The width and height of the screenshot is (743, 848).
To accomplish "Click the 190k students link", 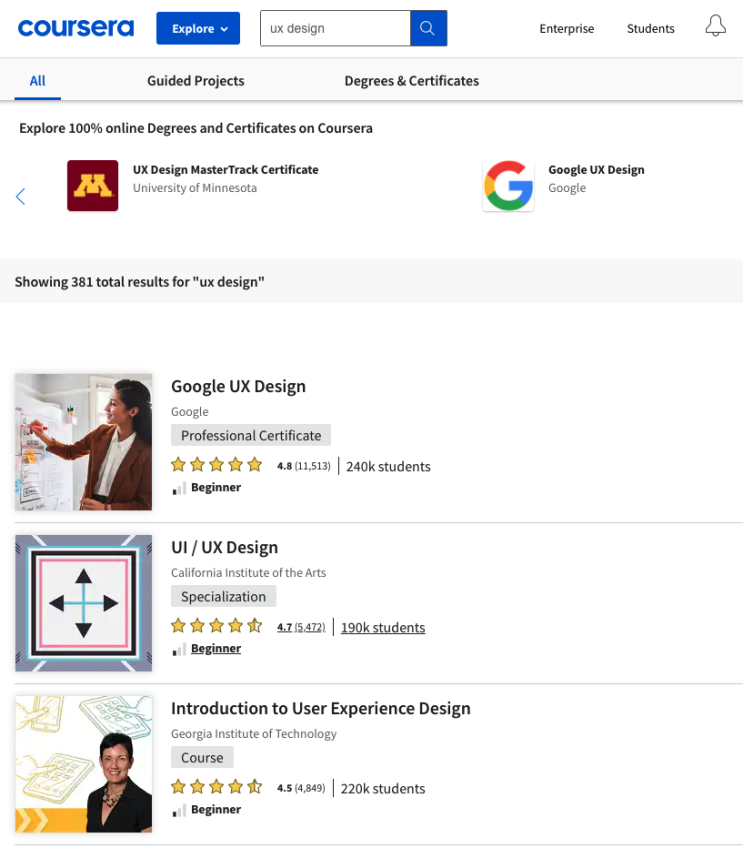I will click(x=382, y=626).
